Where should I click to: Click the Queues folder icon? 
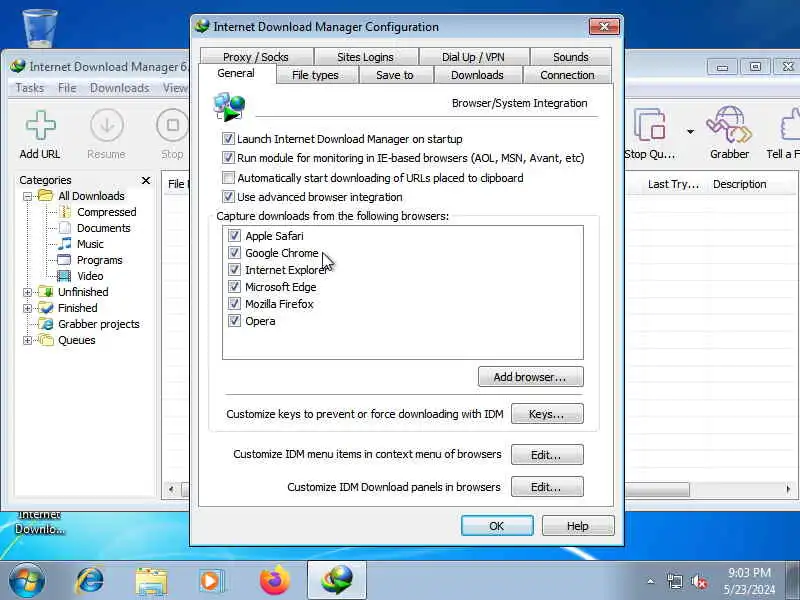pos(46,340)
